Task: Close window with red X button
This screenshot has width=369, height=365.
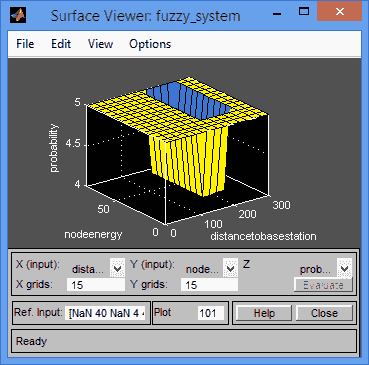Action: [x=340, y=12]
